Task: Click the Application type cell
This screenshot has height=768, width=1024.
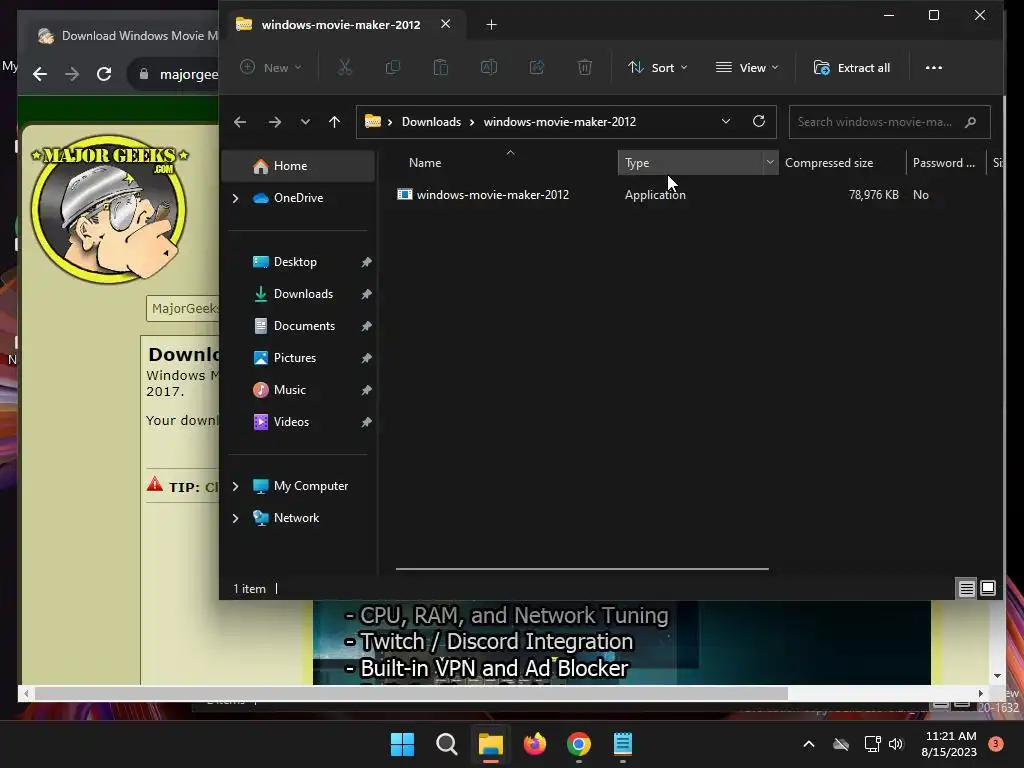Action: pos(655,195)
